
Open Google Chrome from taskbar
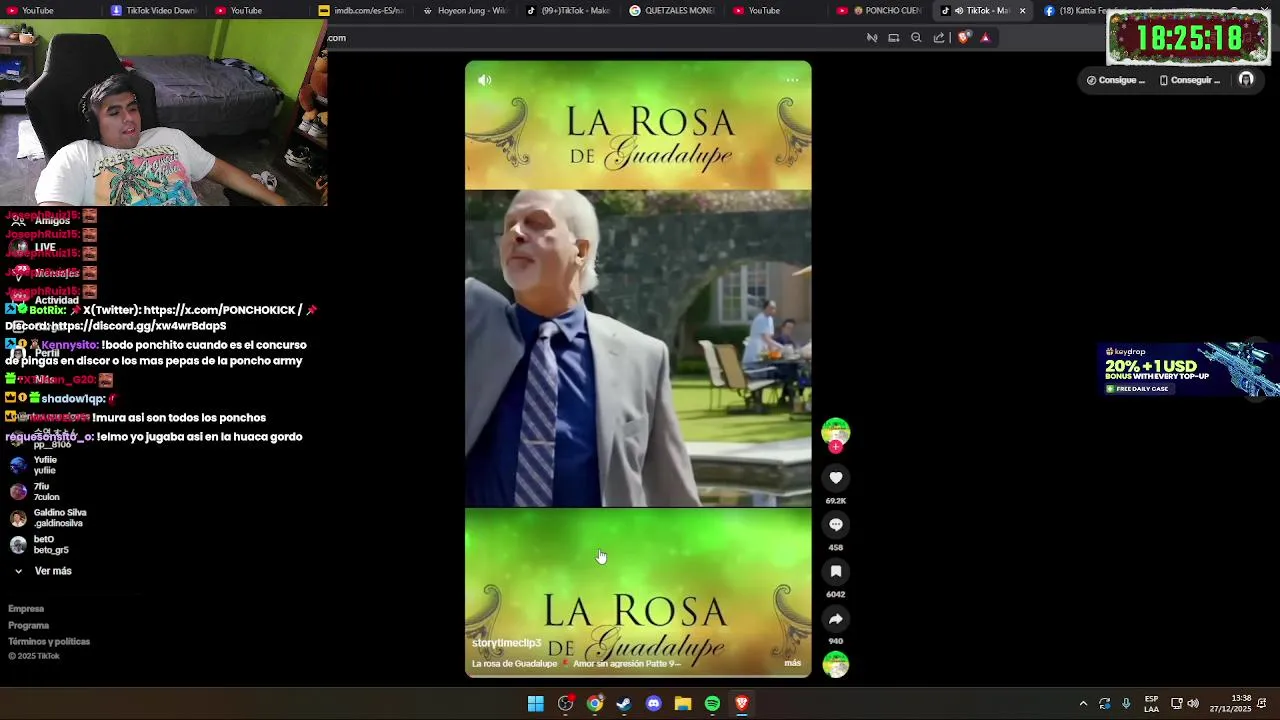coord(595,704)
